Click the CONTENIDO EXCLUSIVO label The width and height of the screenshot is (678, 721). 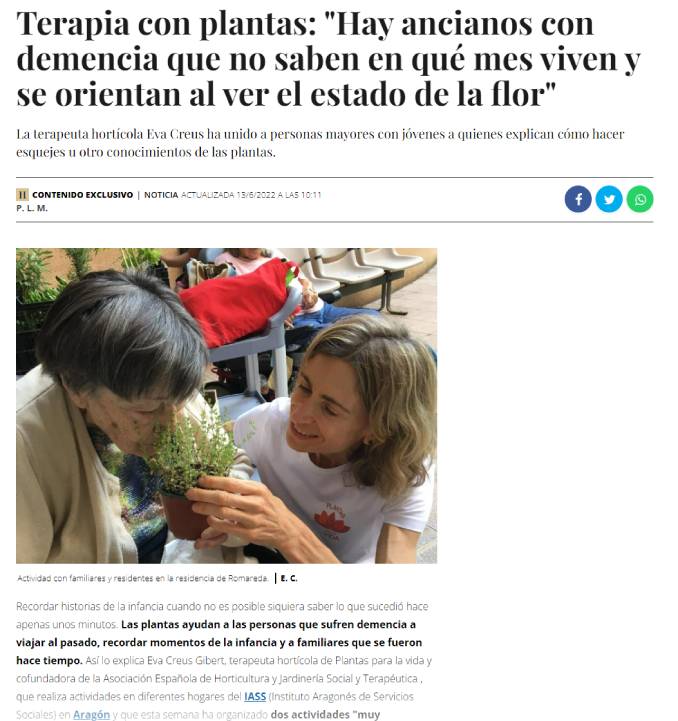point(82,195)
